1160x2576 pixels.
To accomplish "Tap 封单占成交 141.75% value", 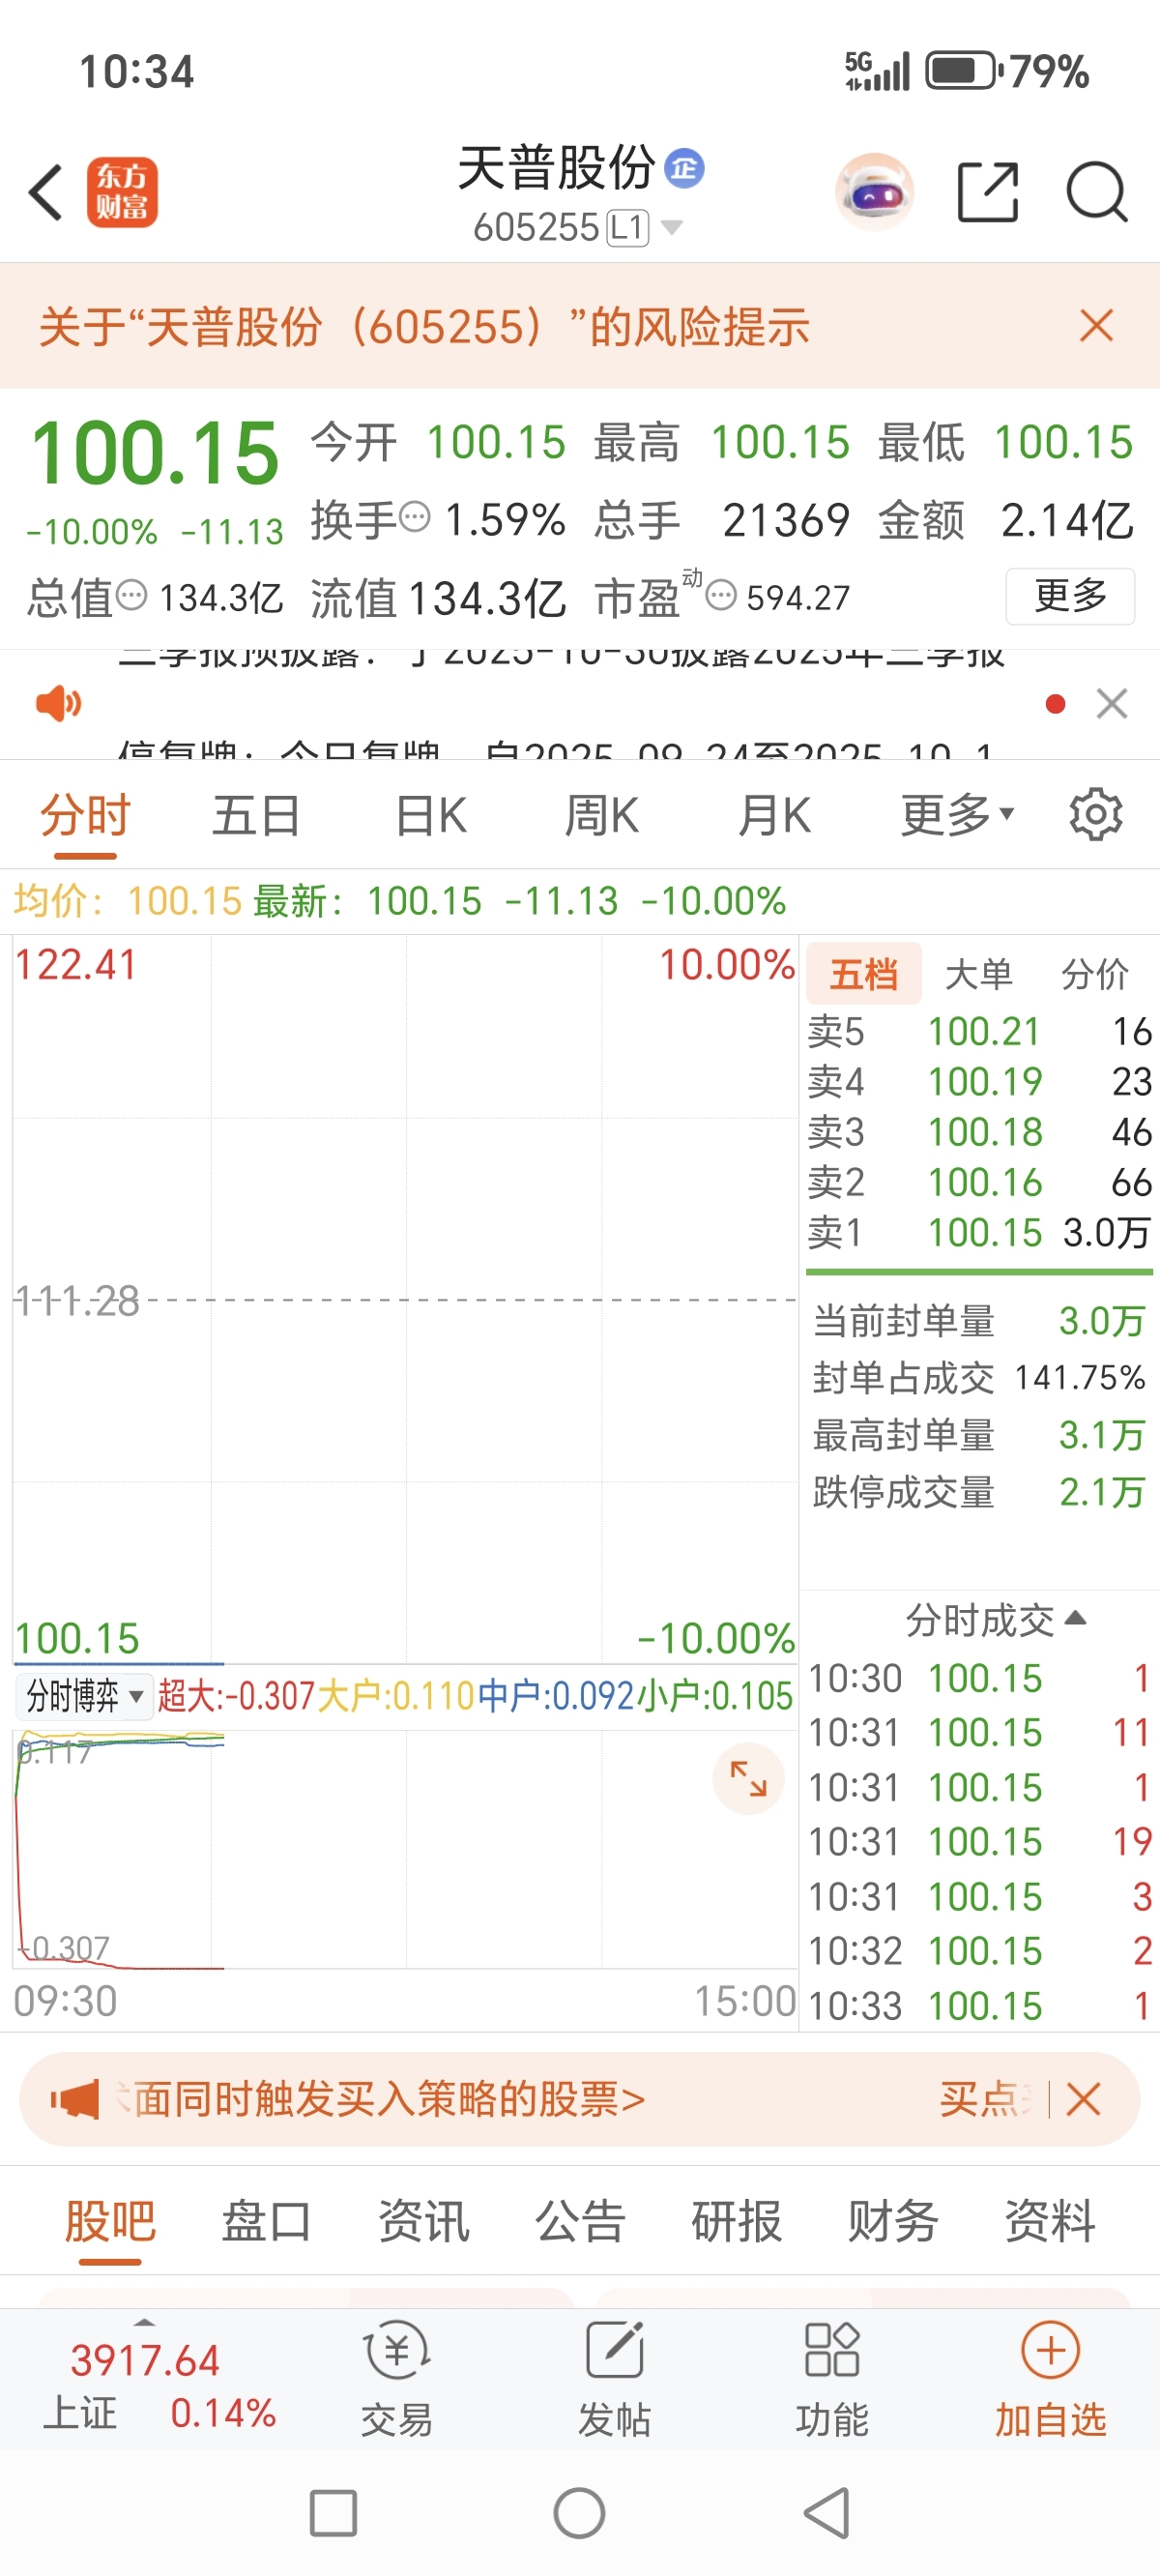I will pyautogui.click(x=1080, y=1378).
